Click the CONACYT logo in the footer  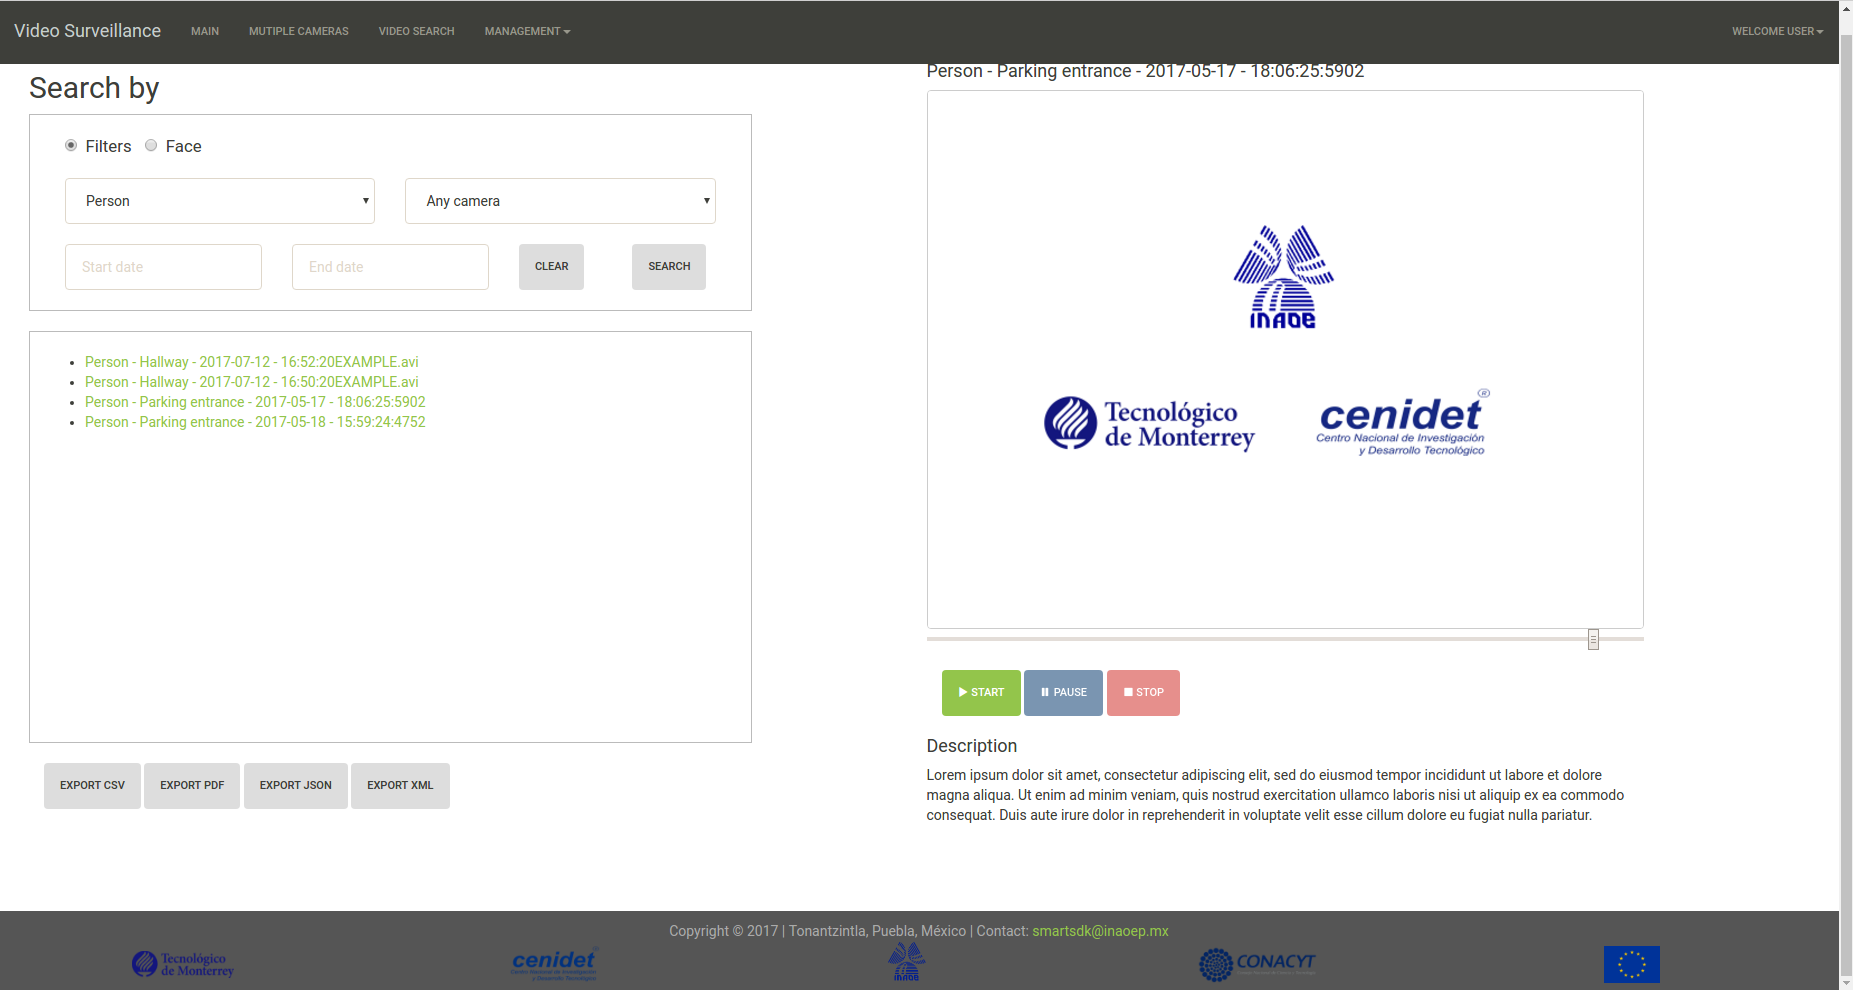(x=1257, y=964)
